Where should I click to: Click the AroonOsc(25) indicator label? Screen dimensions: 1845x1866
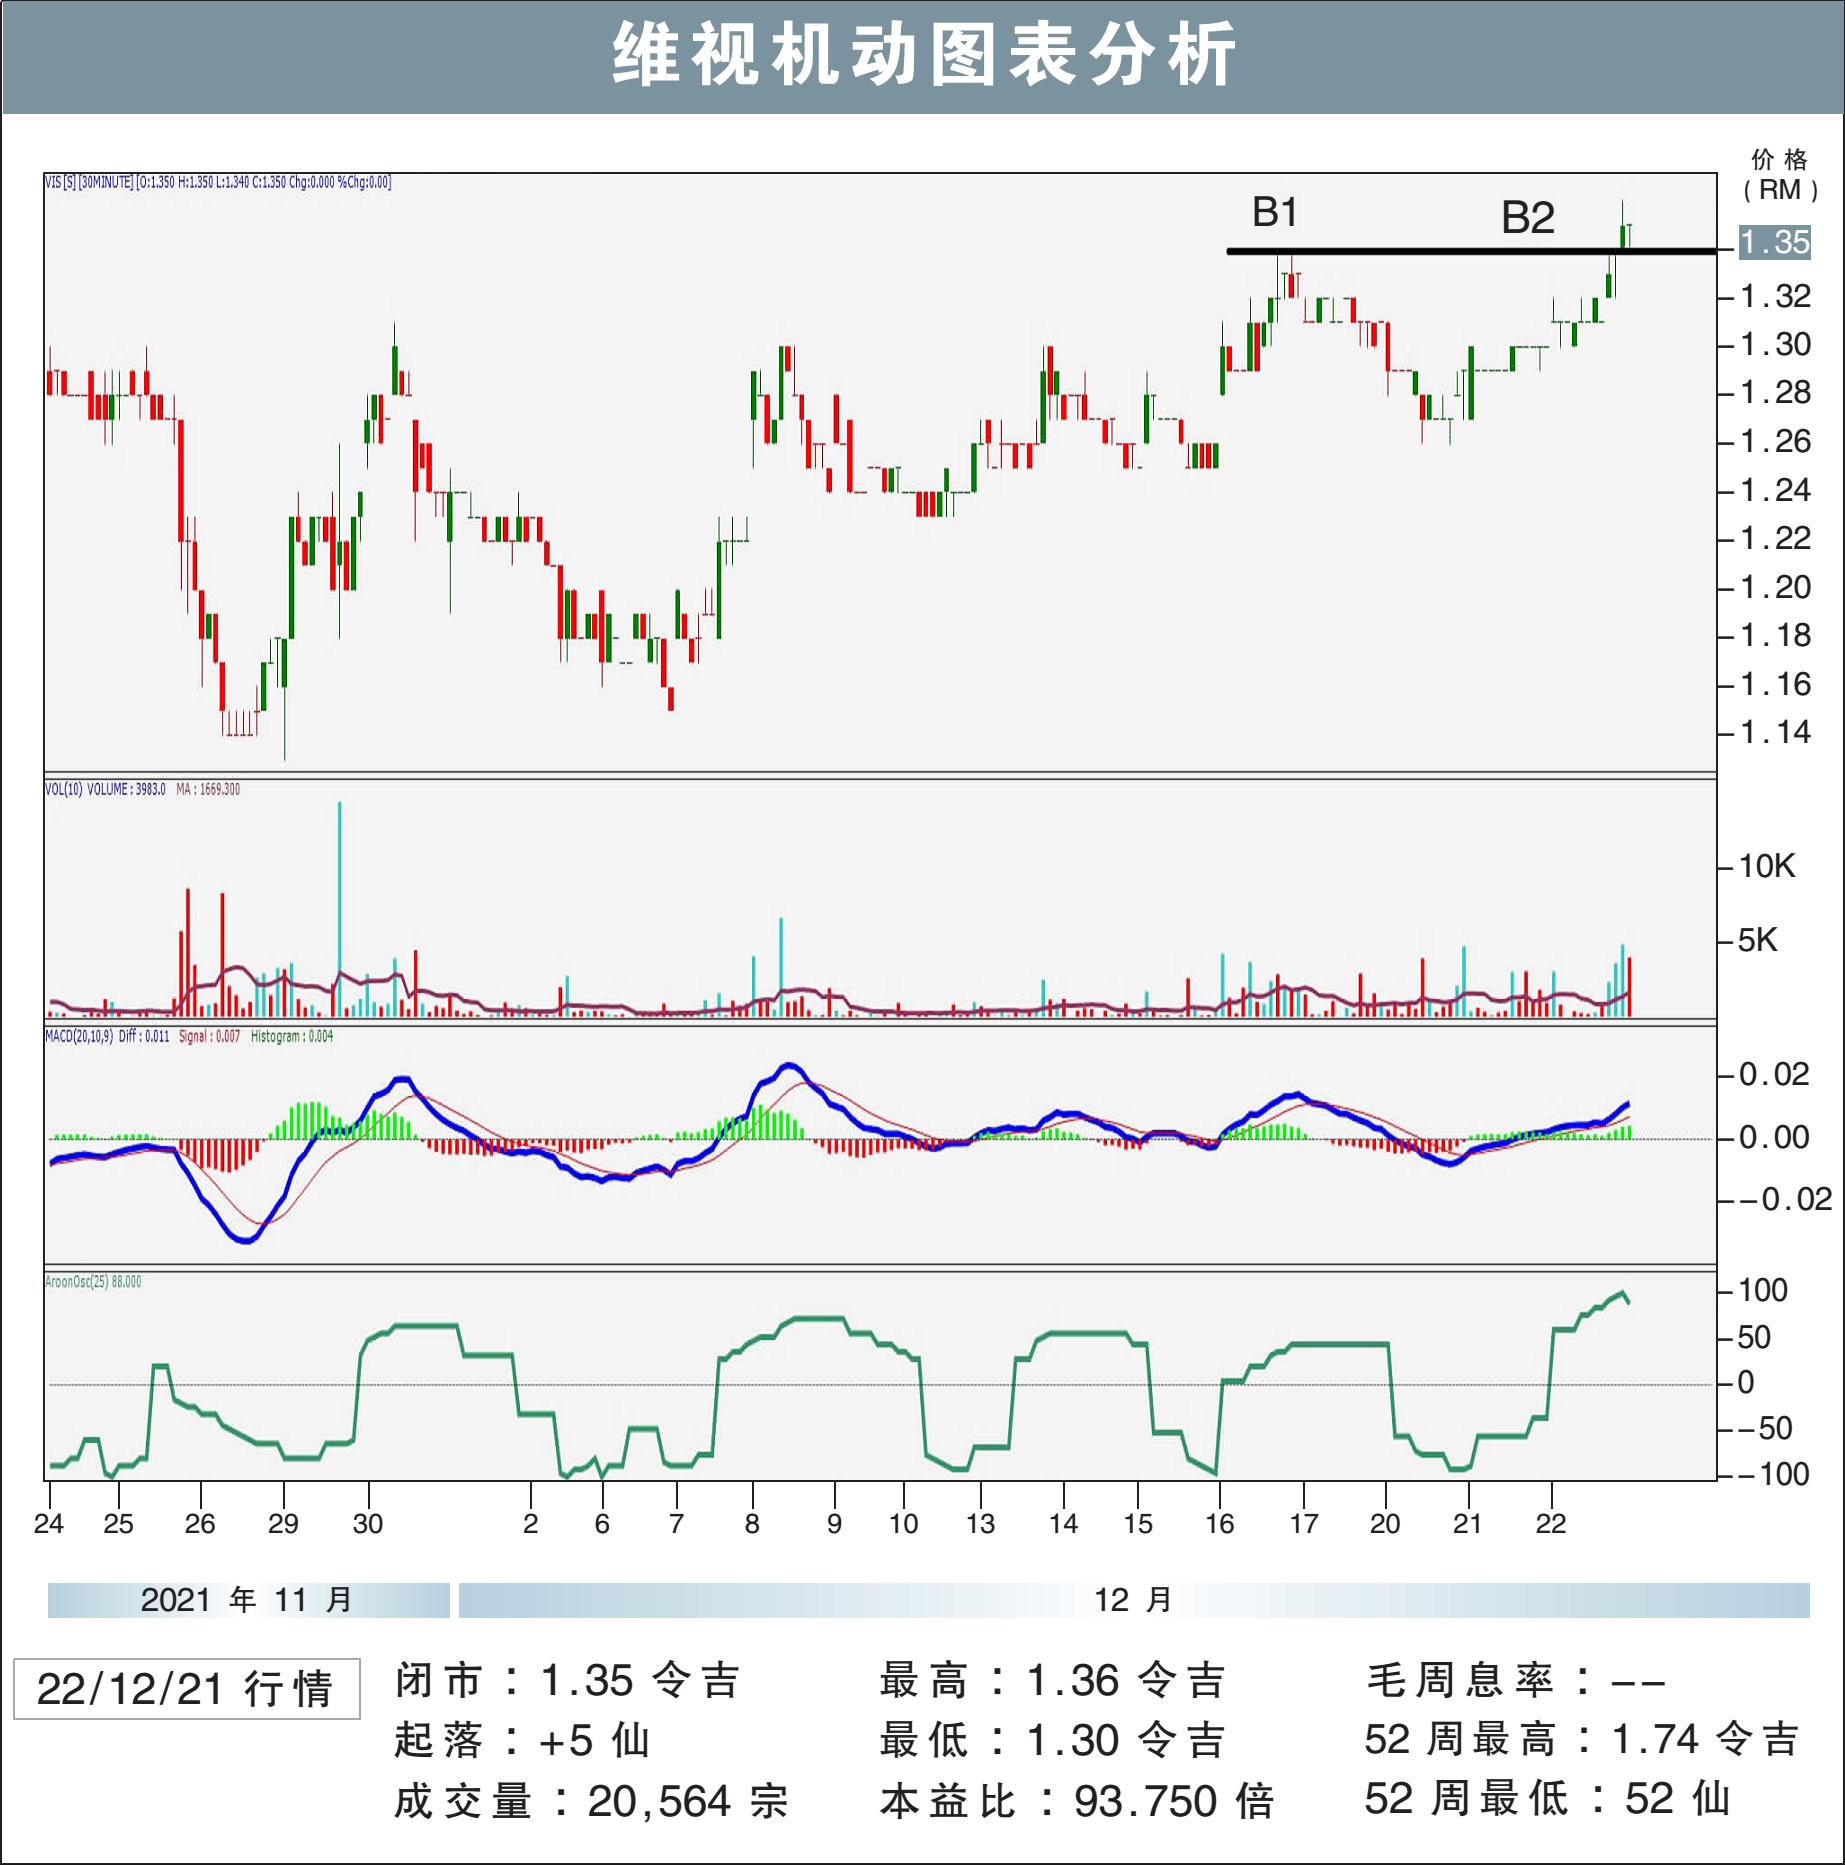(93, 1282)
